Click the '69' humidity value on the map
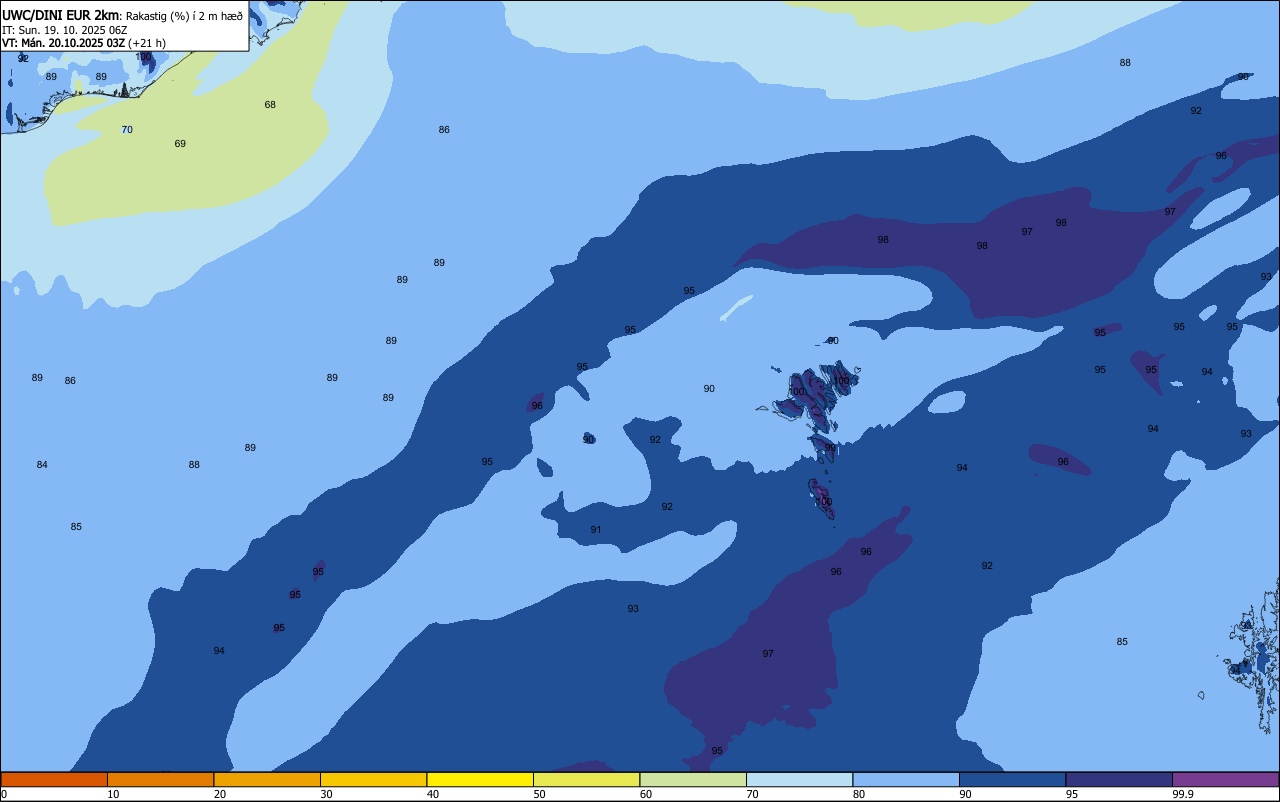The height and width of the screenshot is (802, 1280). click(180, 144)
